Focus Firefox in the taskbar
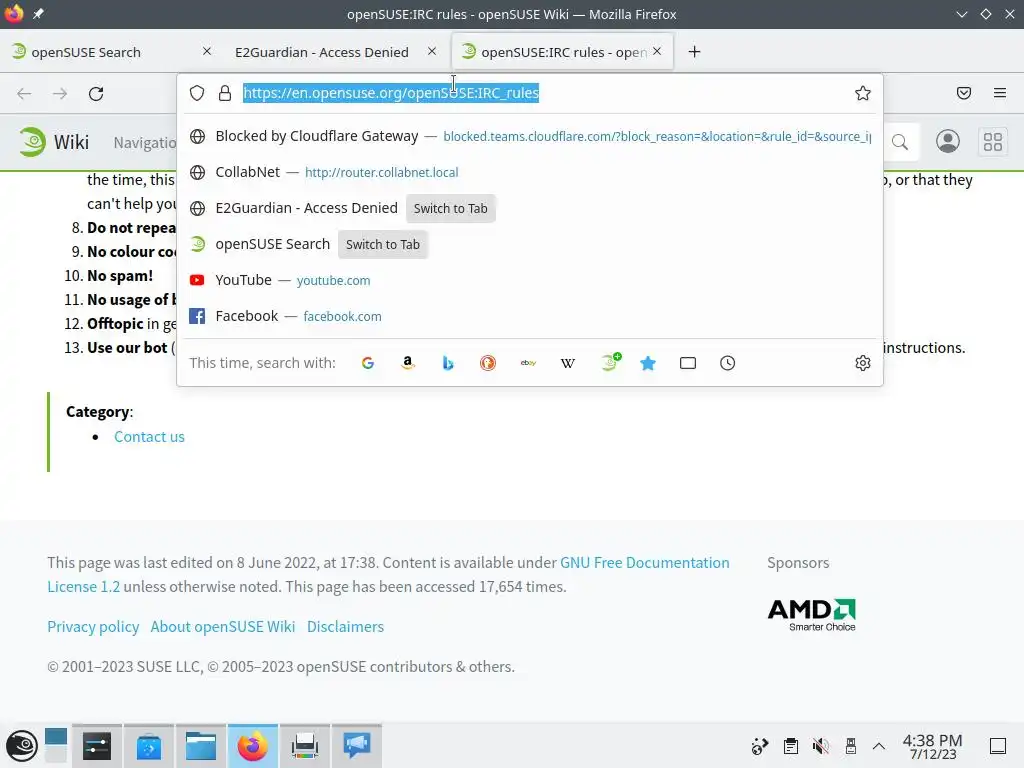Screen dimensions: 1024x768 point(253,746)
